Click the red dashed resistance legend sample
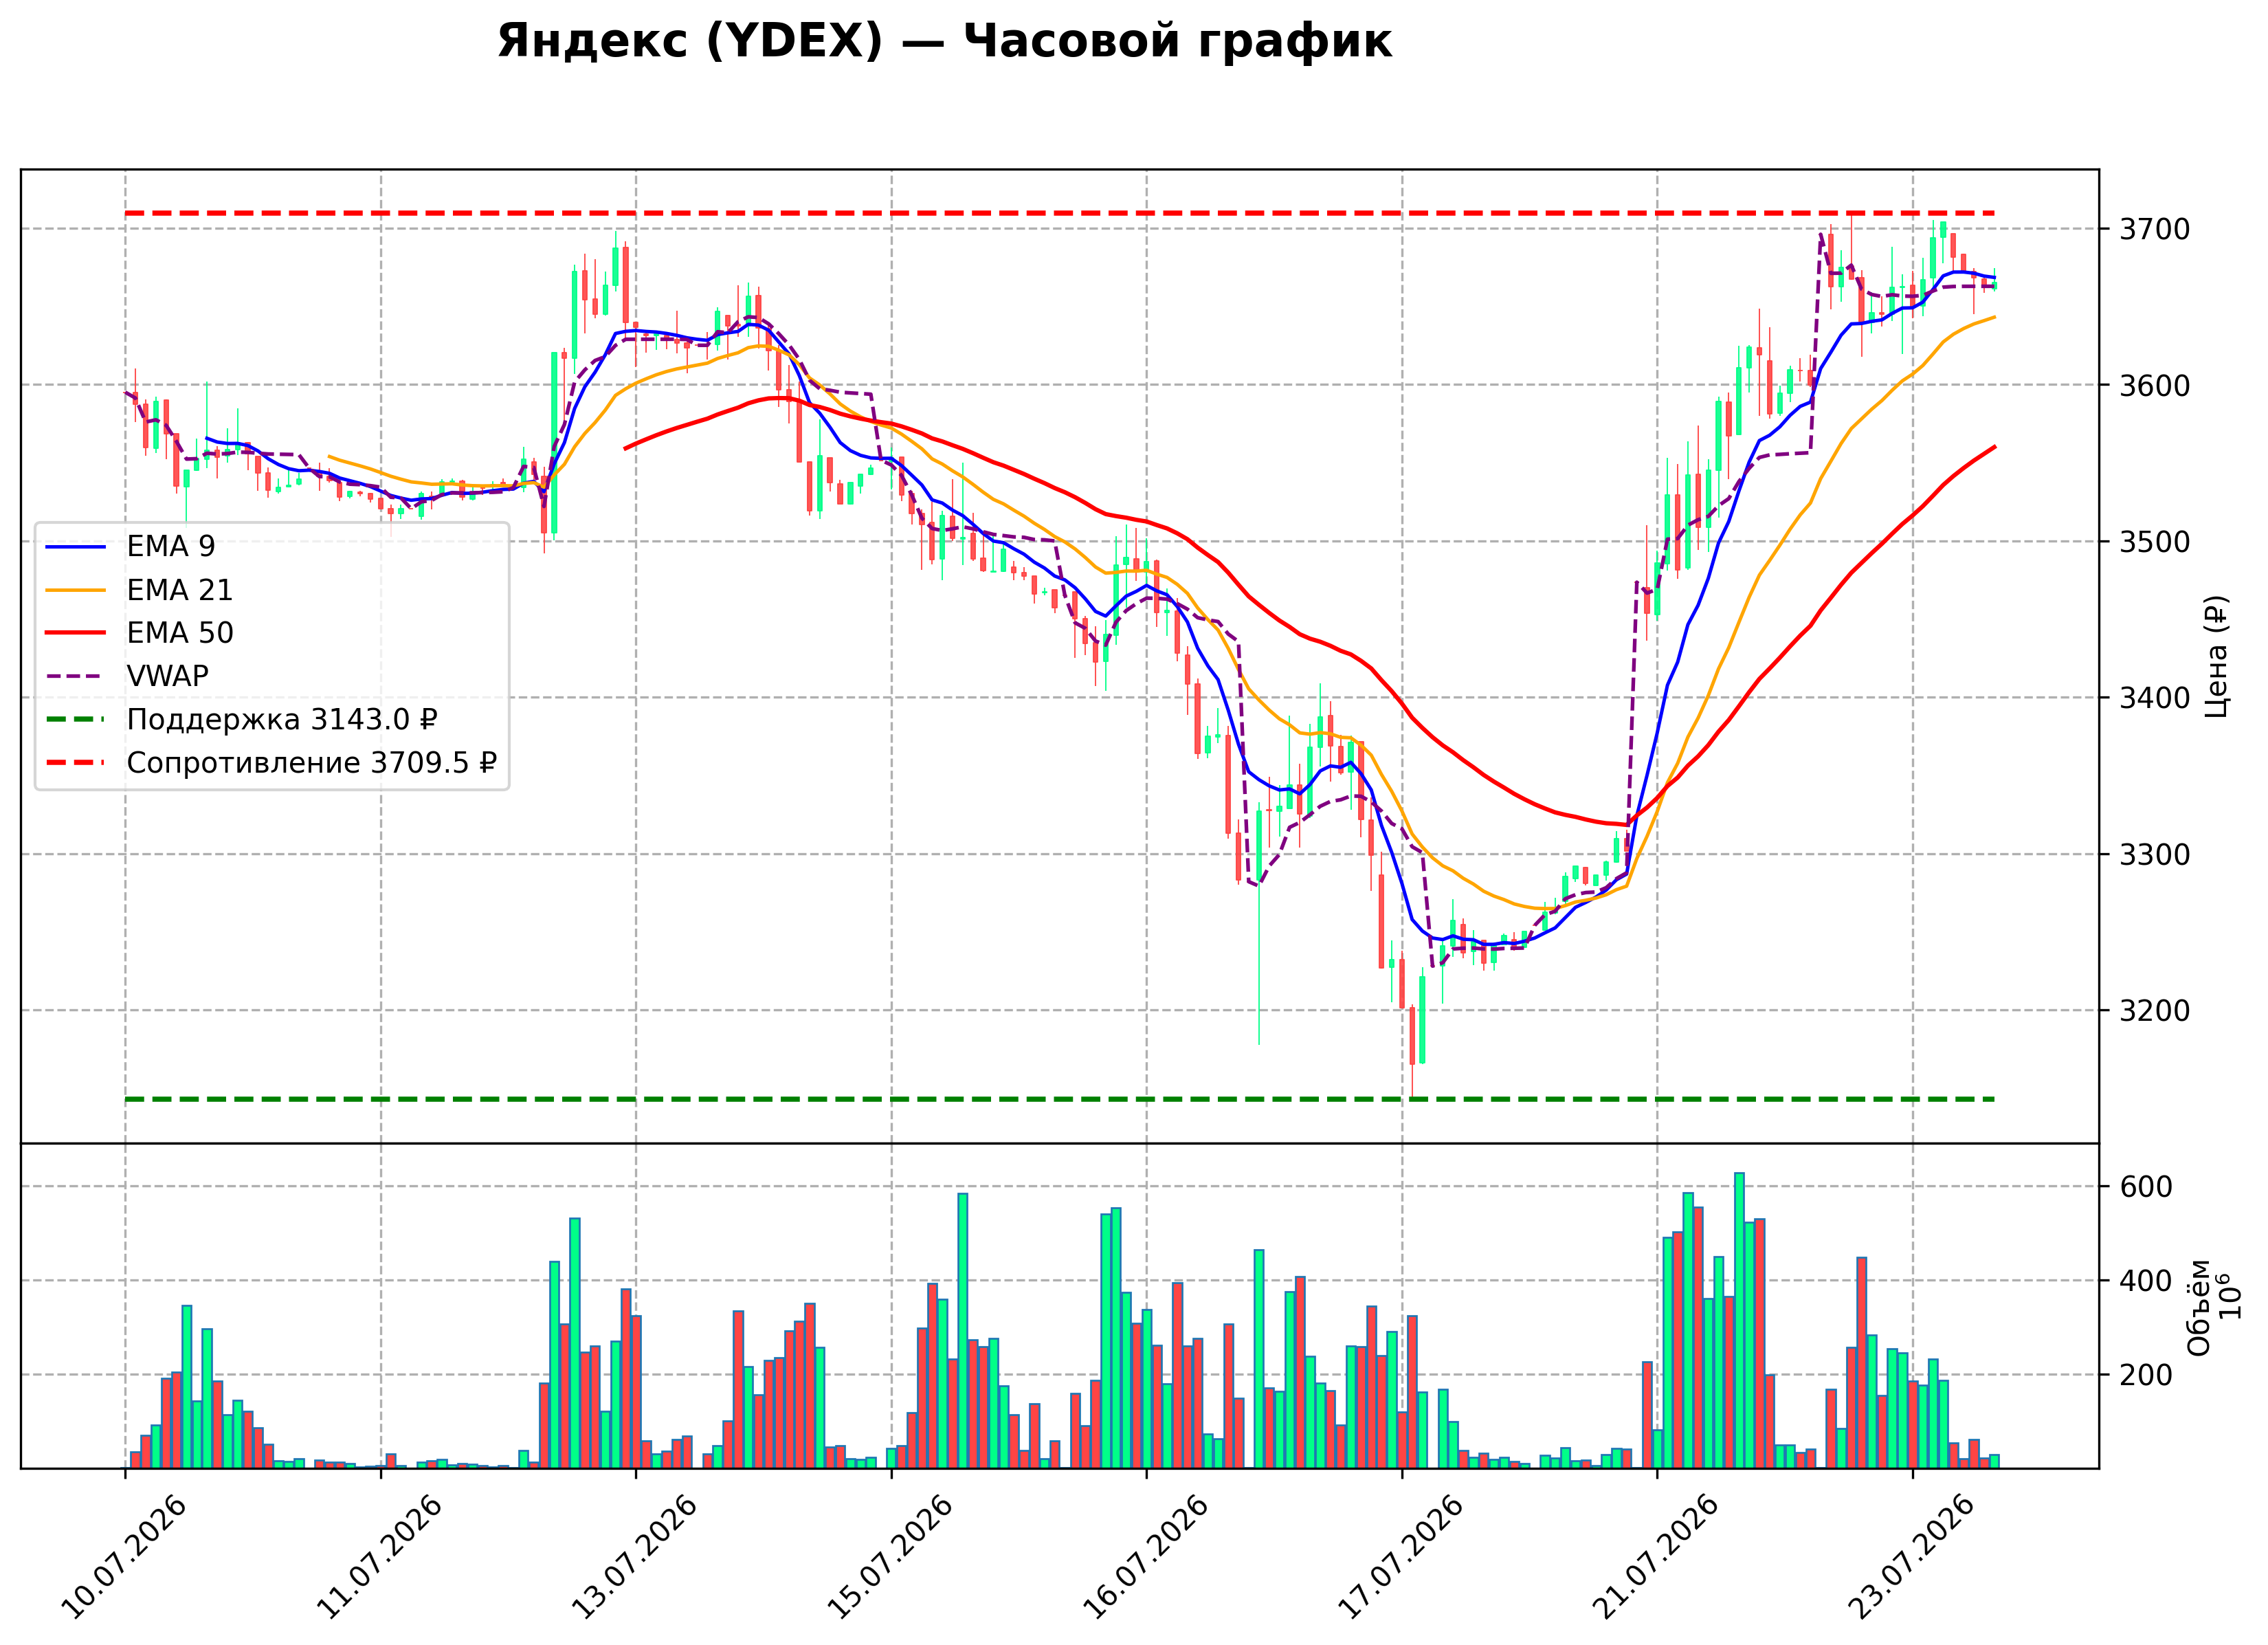The image size is (2268, 1645). 75,763
